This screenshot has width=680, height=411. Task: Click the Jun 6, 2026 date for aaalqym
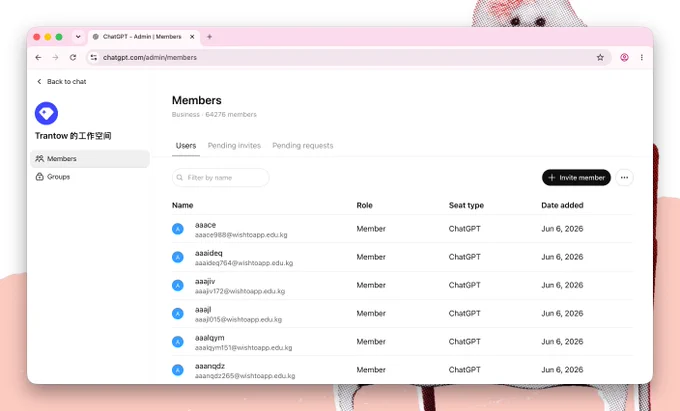click(562, 342)
